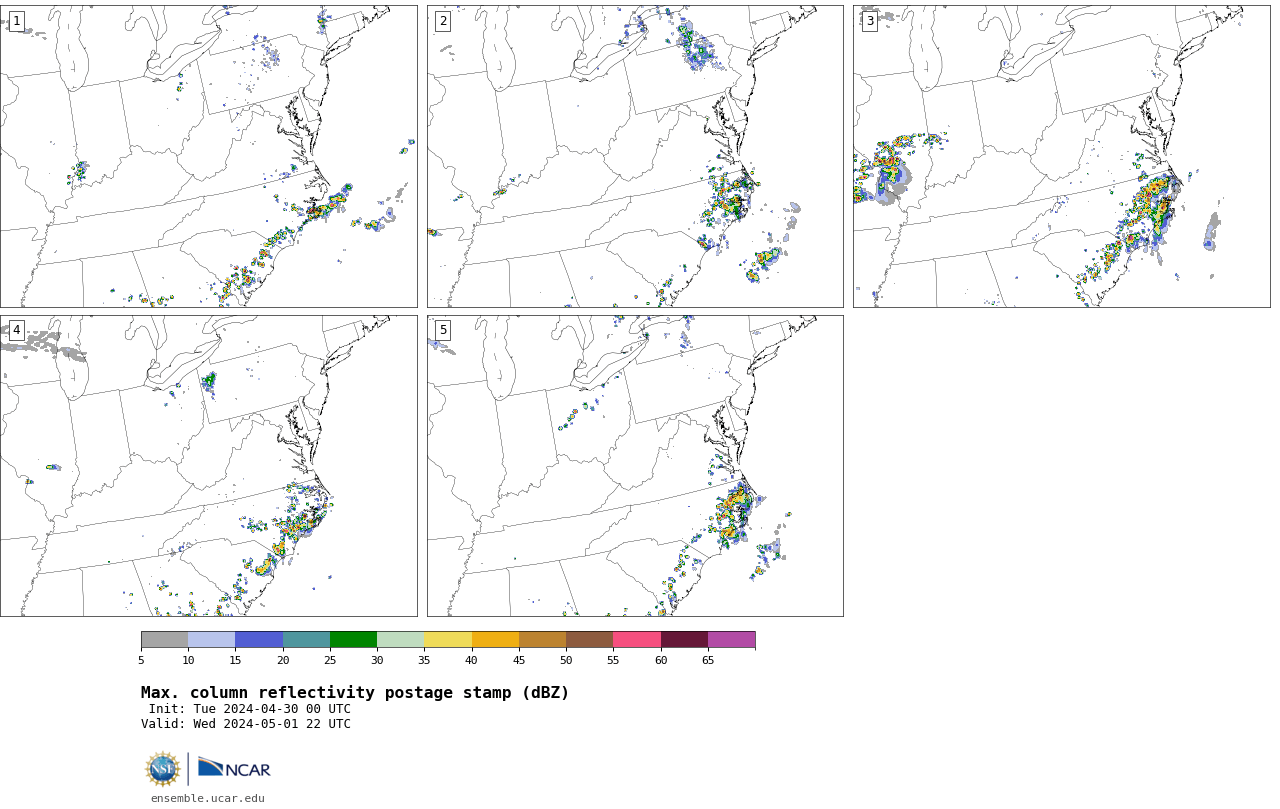The height and width of the screenshot is (809, 1280).
Task: Open ensemble member 5 reflectivity map
Action: (635, 466)
